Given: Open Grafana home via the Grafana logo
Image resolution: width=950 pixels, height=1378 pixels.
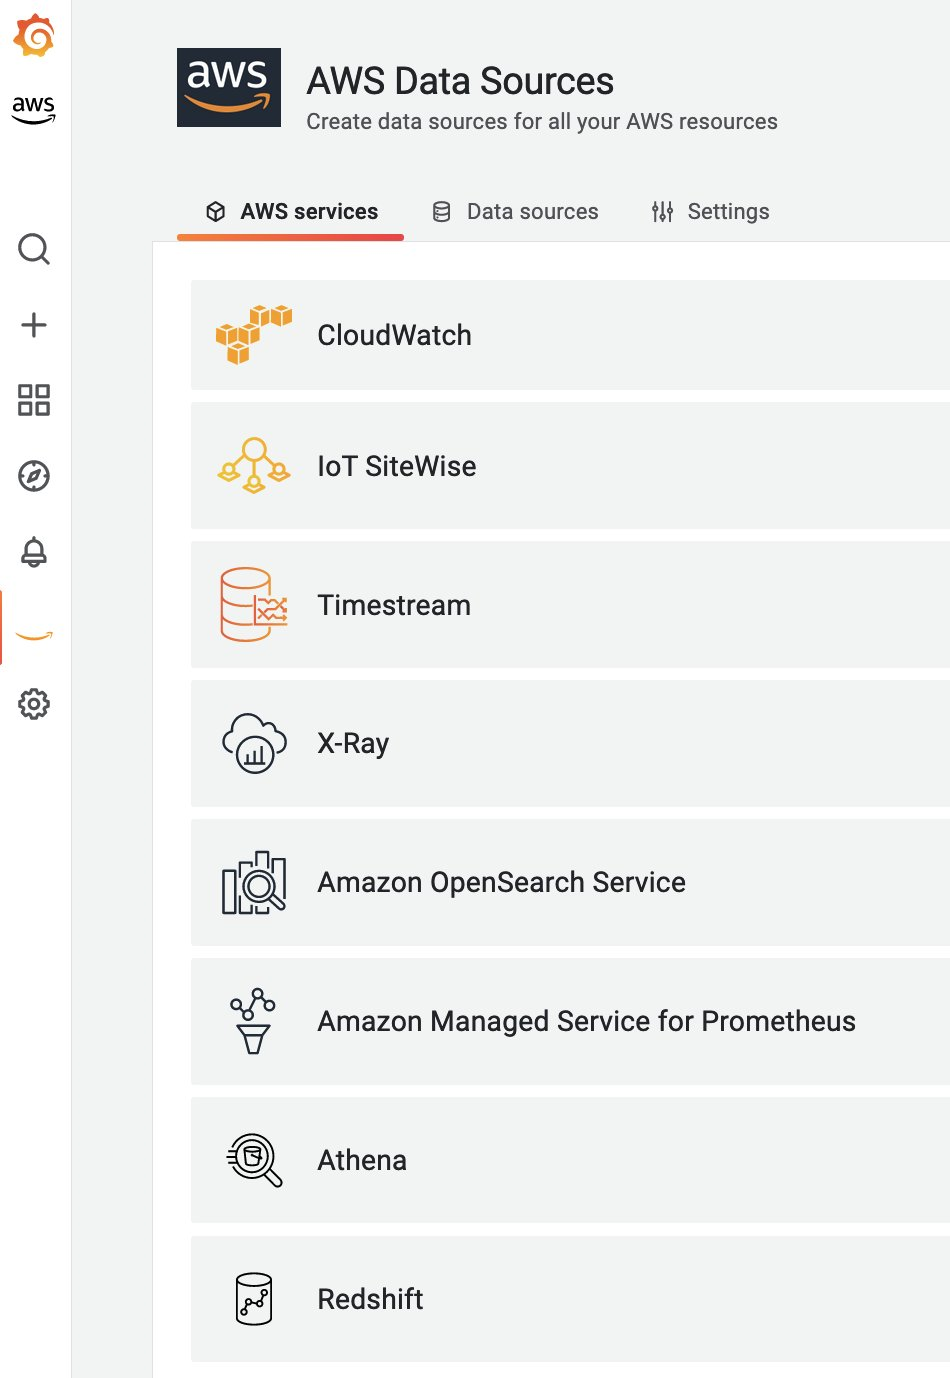Looking at the screenshot, I should click(x=35, y=33).
